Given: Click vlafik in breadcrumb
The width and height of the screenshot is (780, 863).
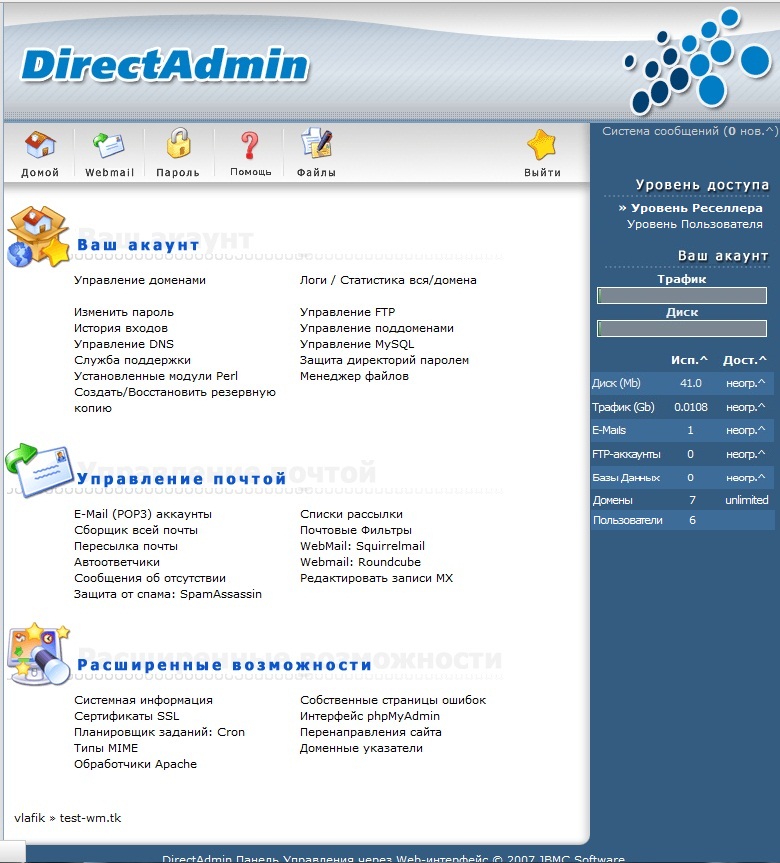Looking at the screenshot, I should click(30, 818).
